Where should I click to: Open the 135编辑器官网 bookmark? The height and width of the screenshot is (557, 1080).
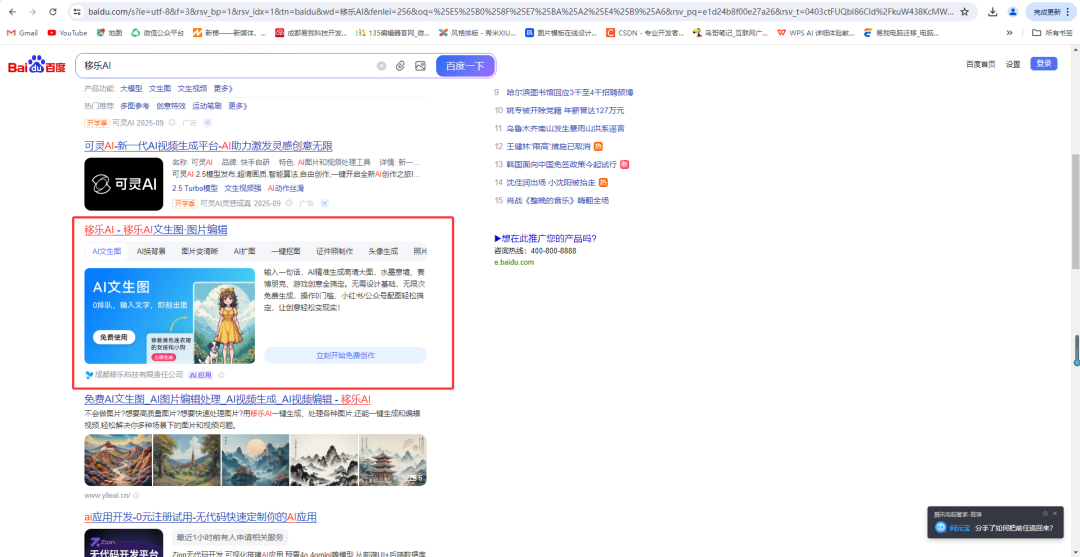(x=393, y=32)
